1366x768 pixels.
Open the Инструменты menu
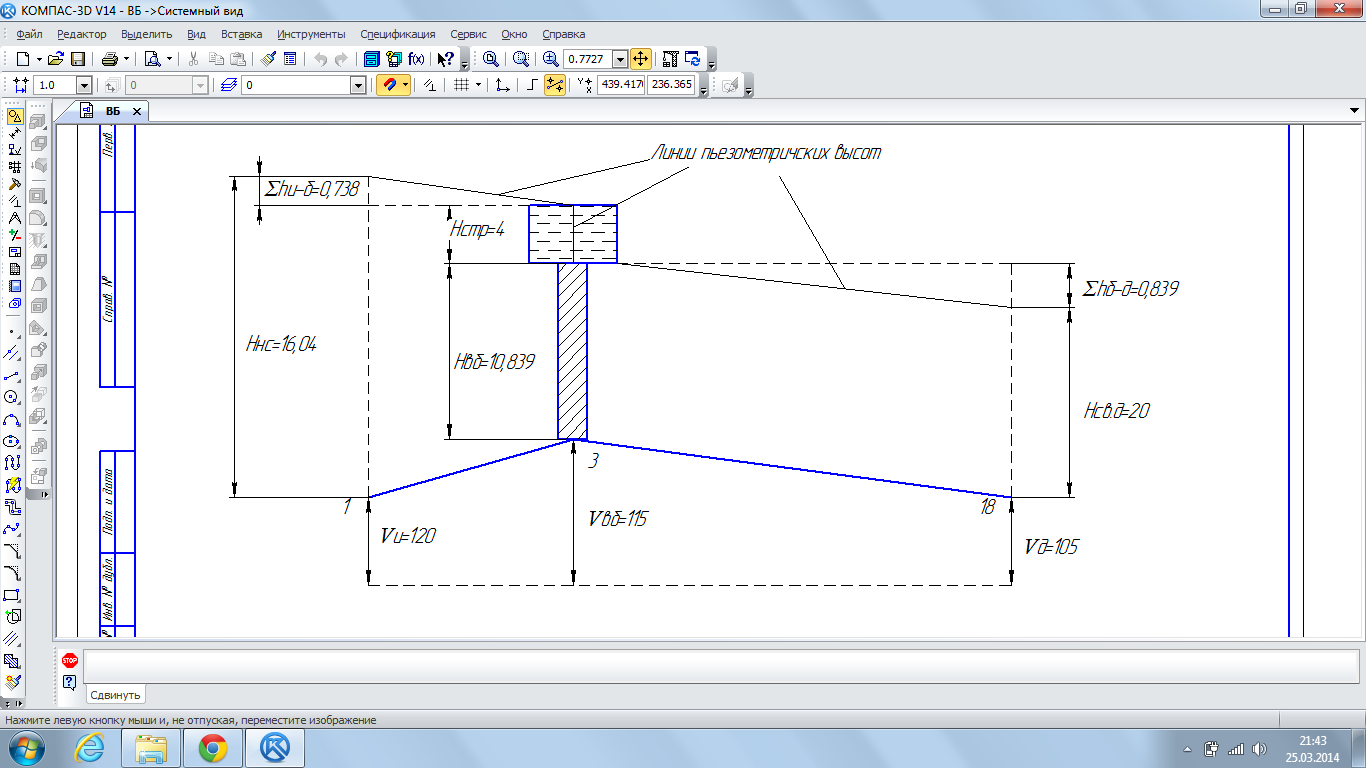[312, 34]
